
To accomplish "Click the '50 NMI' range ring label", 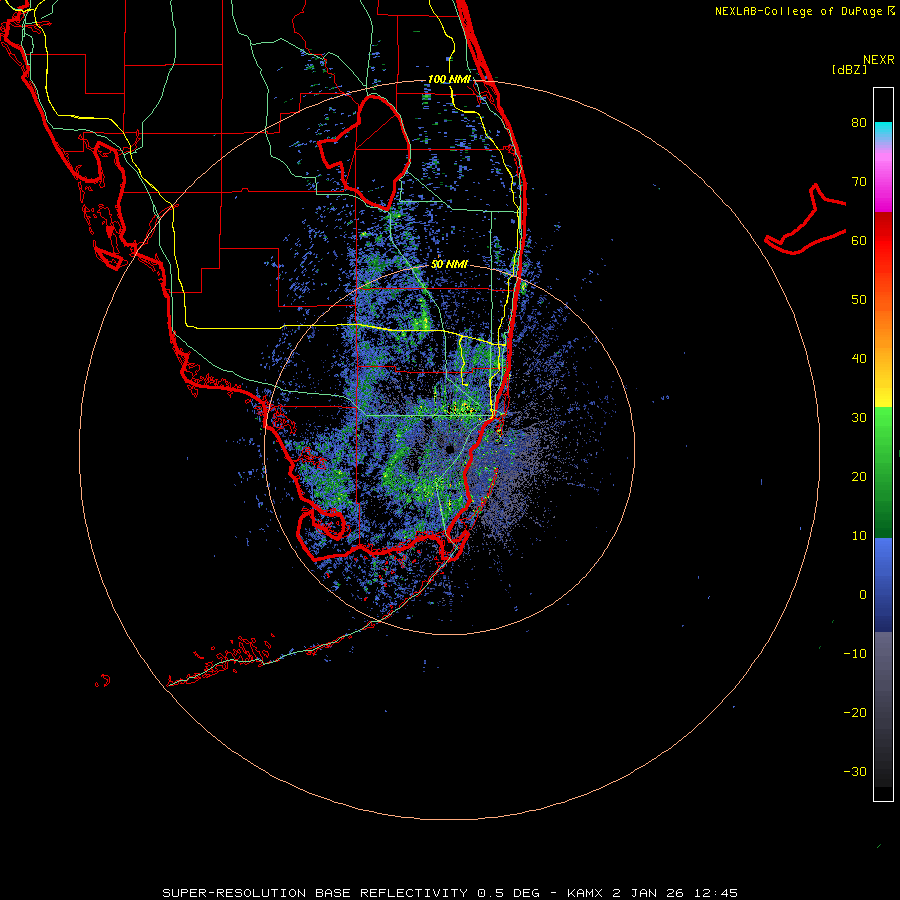I will point(449,264).
